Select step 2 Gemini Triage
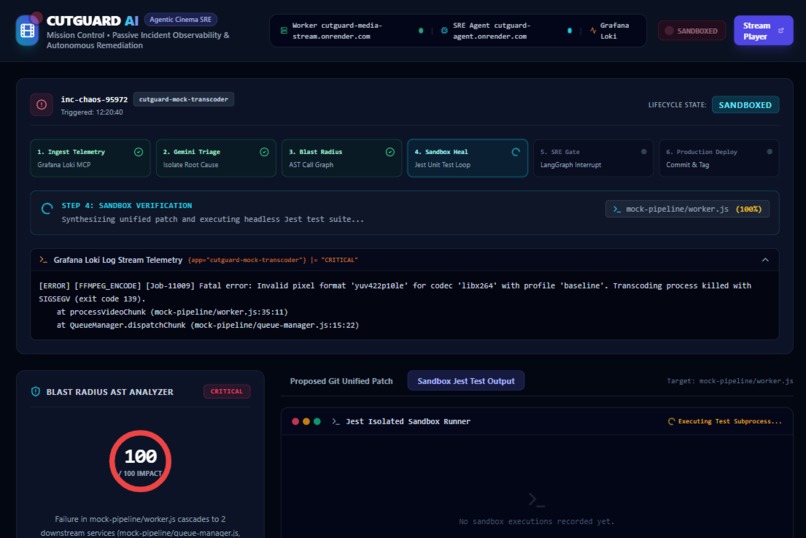This screenshot has height=538, width=806. tap(216, 158)
